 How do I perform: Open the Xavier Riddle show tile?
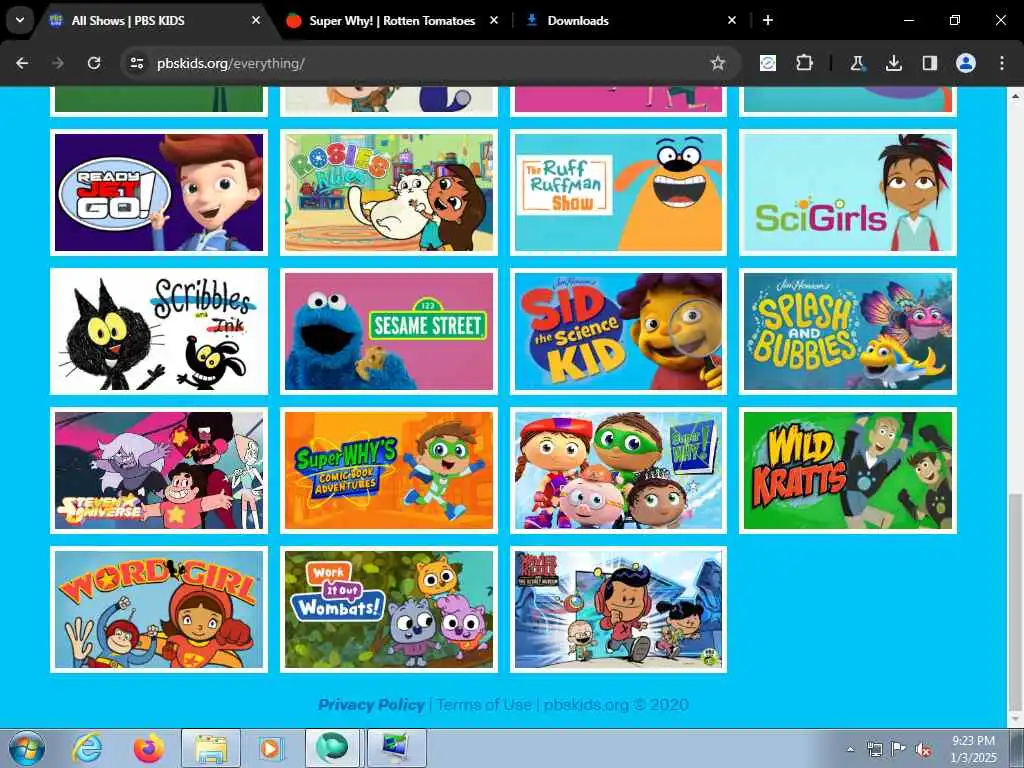click(x=618, y=609)
